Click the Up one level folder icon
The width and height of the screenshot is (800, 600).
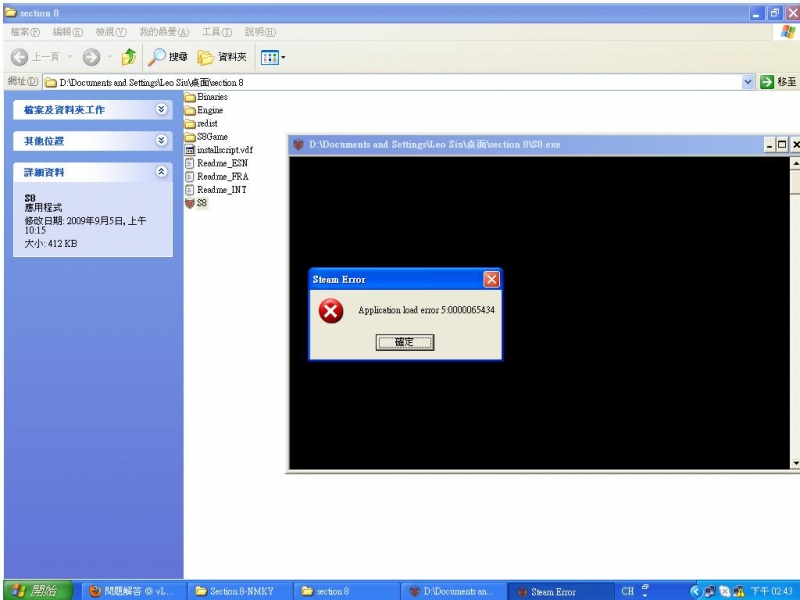(128, 57)
